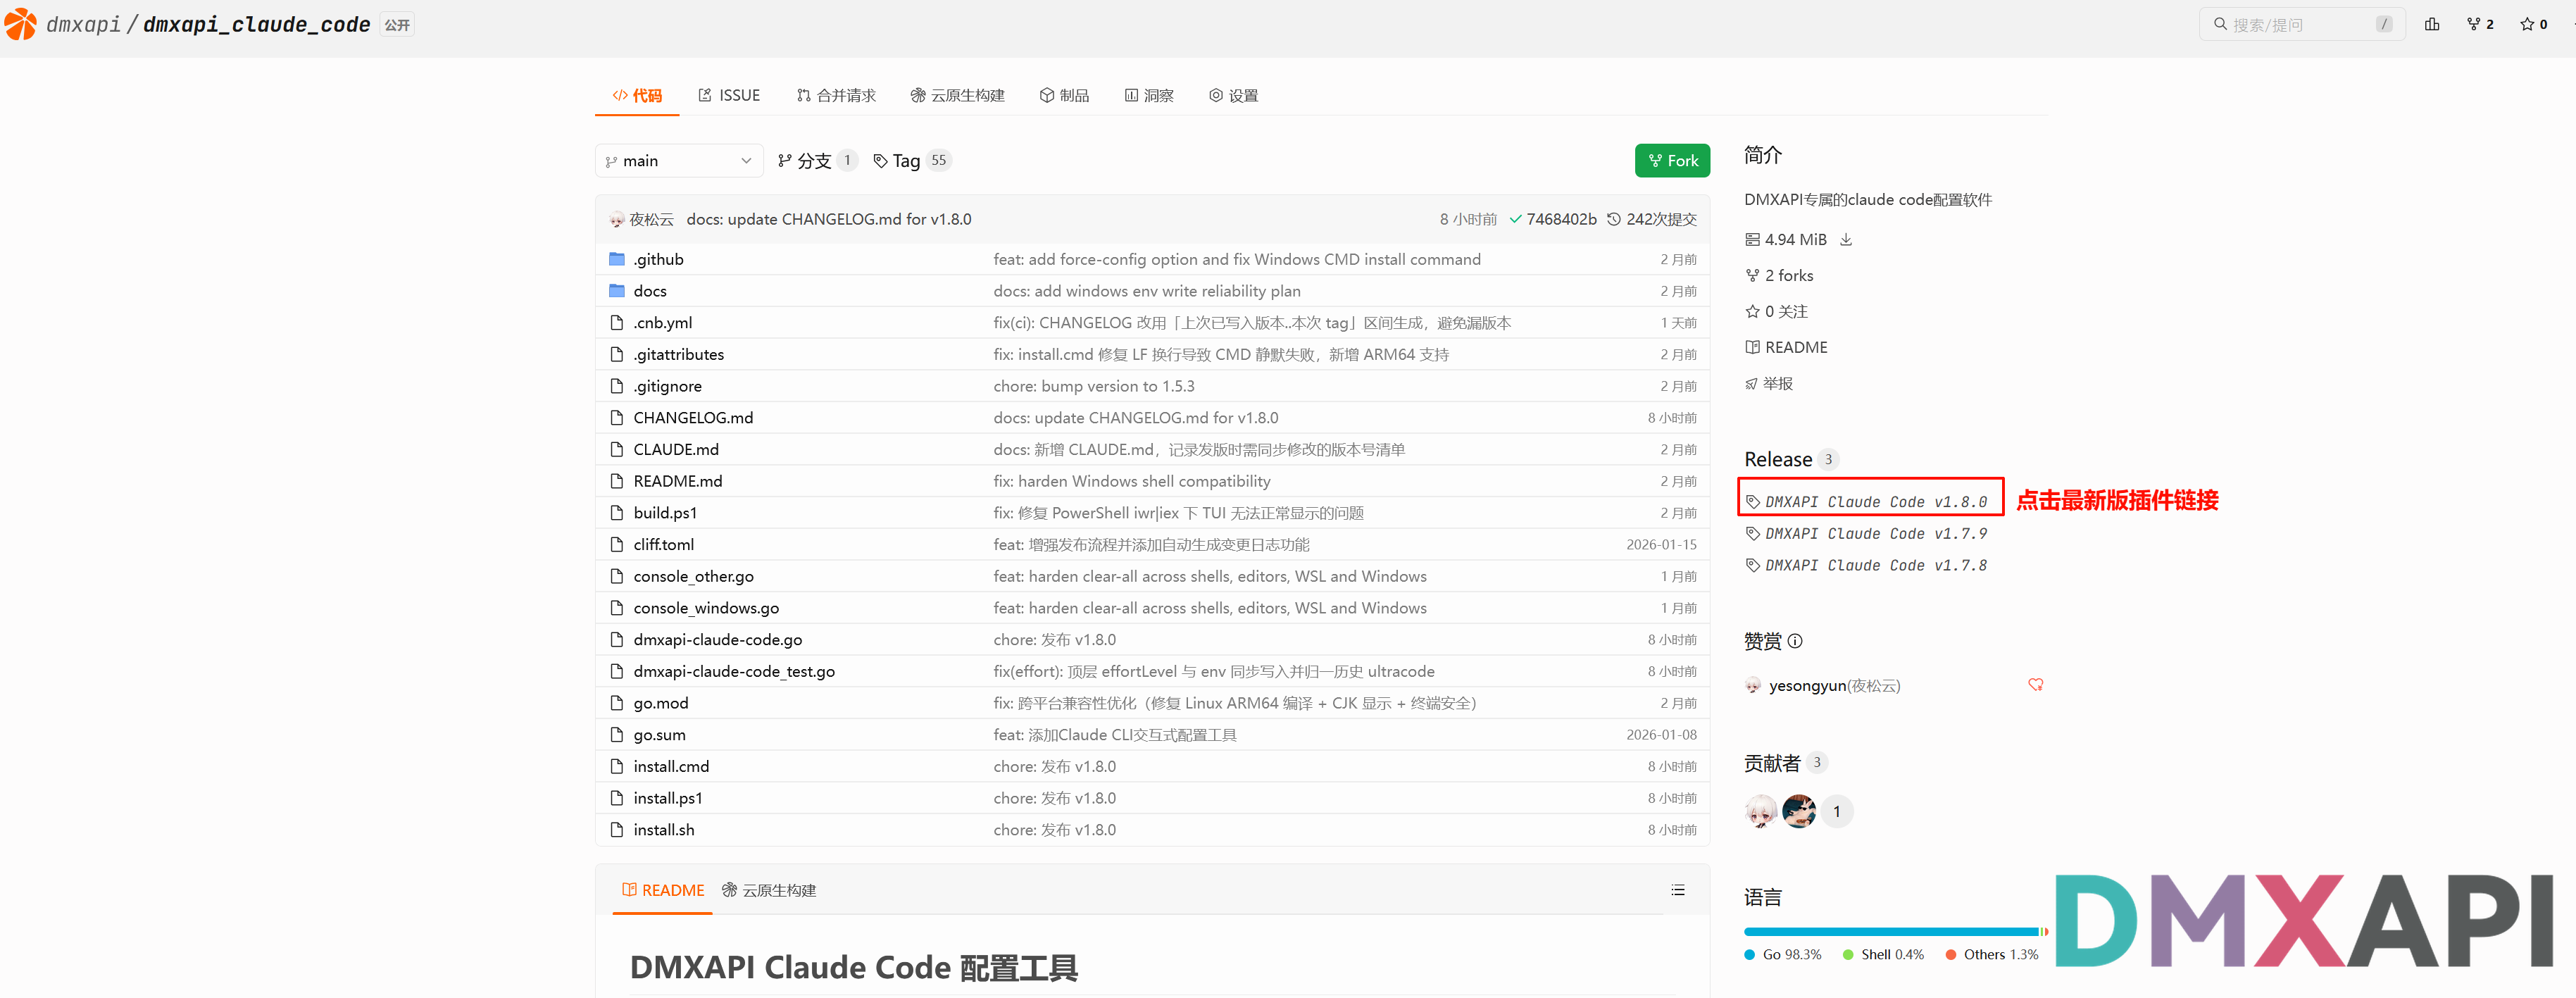Viewport: 2576px width, 998px height.
Task: Click the CNB orange logo icon
Action: tap(20, 24)
